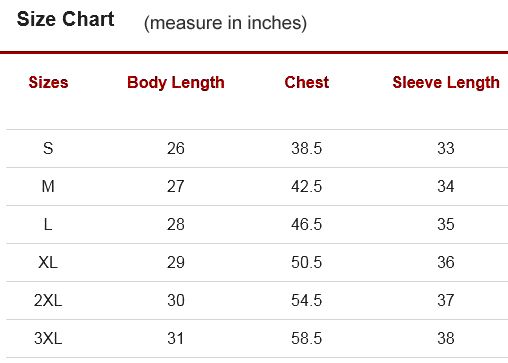Click chest value 50.5

[x=307, y=262]
